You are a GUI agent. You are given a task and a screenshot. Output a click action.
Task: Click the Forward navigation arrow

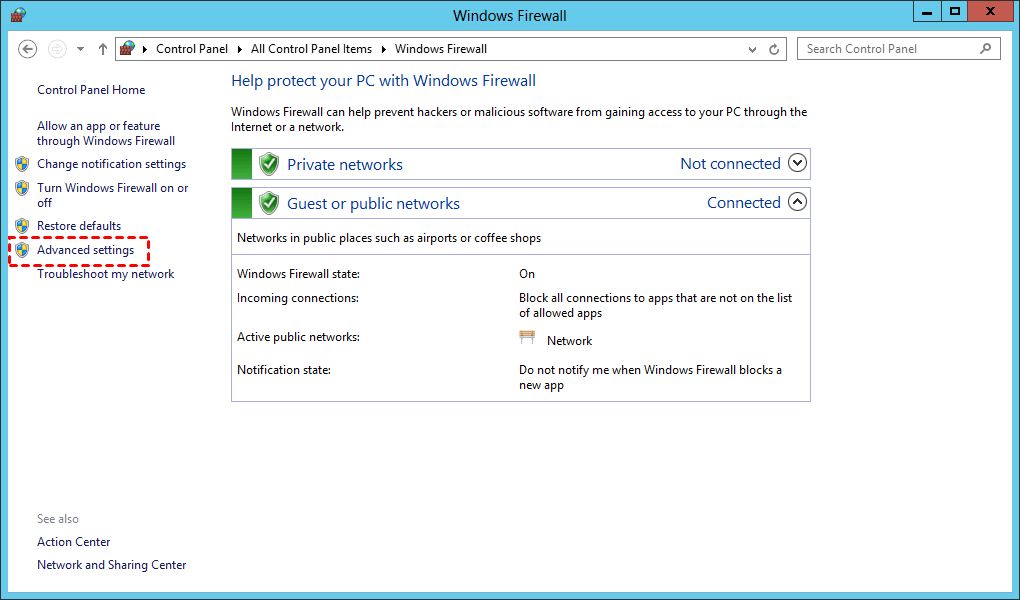pos(57,49)
